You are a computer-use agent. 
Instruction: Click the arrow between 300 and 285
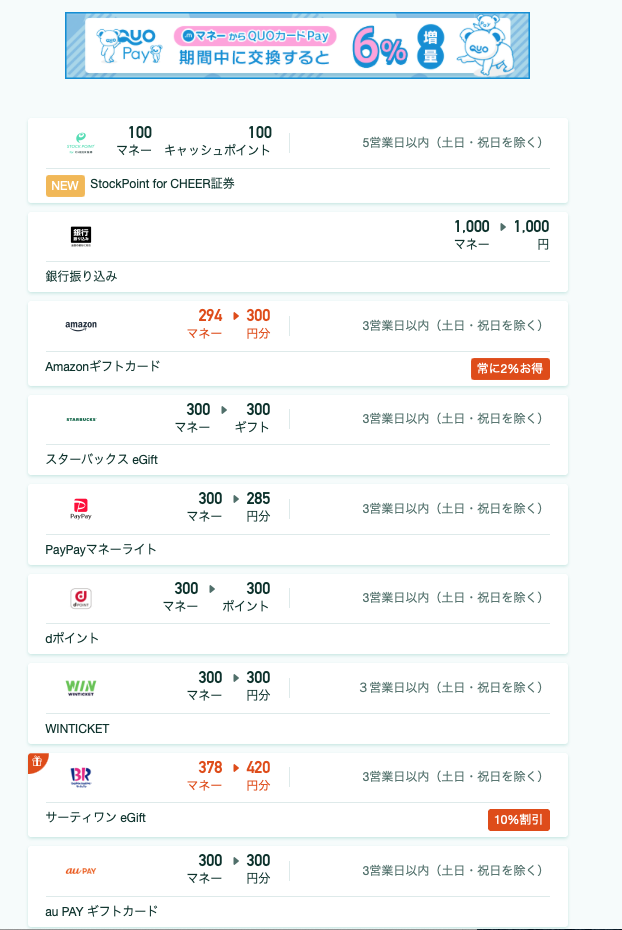pos(236,499)
